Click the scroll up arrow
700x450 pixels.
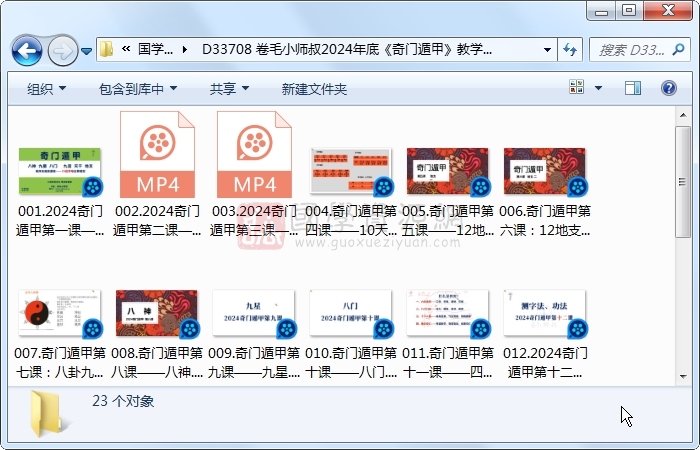click(x=683, y=115)
